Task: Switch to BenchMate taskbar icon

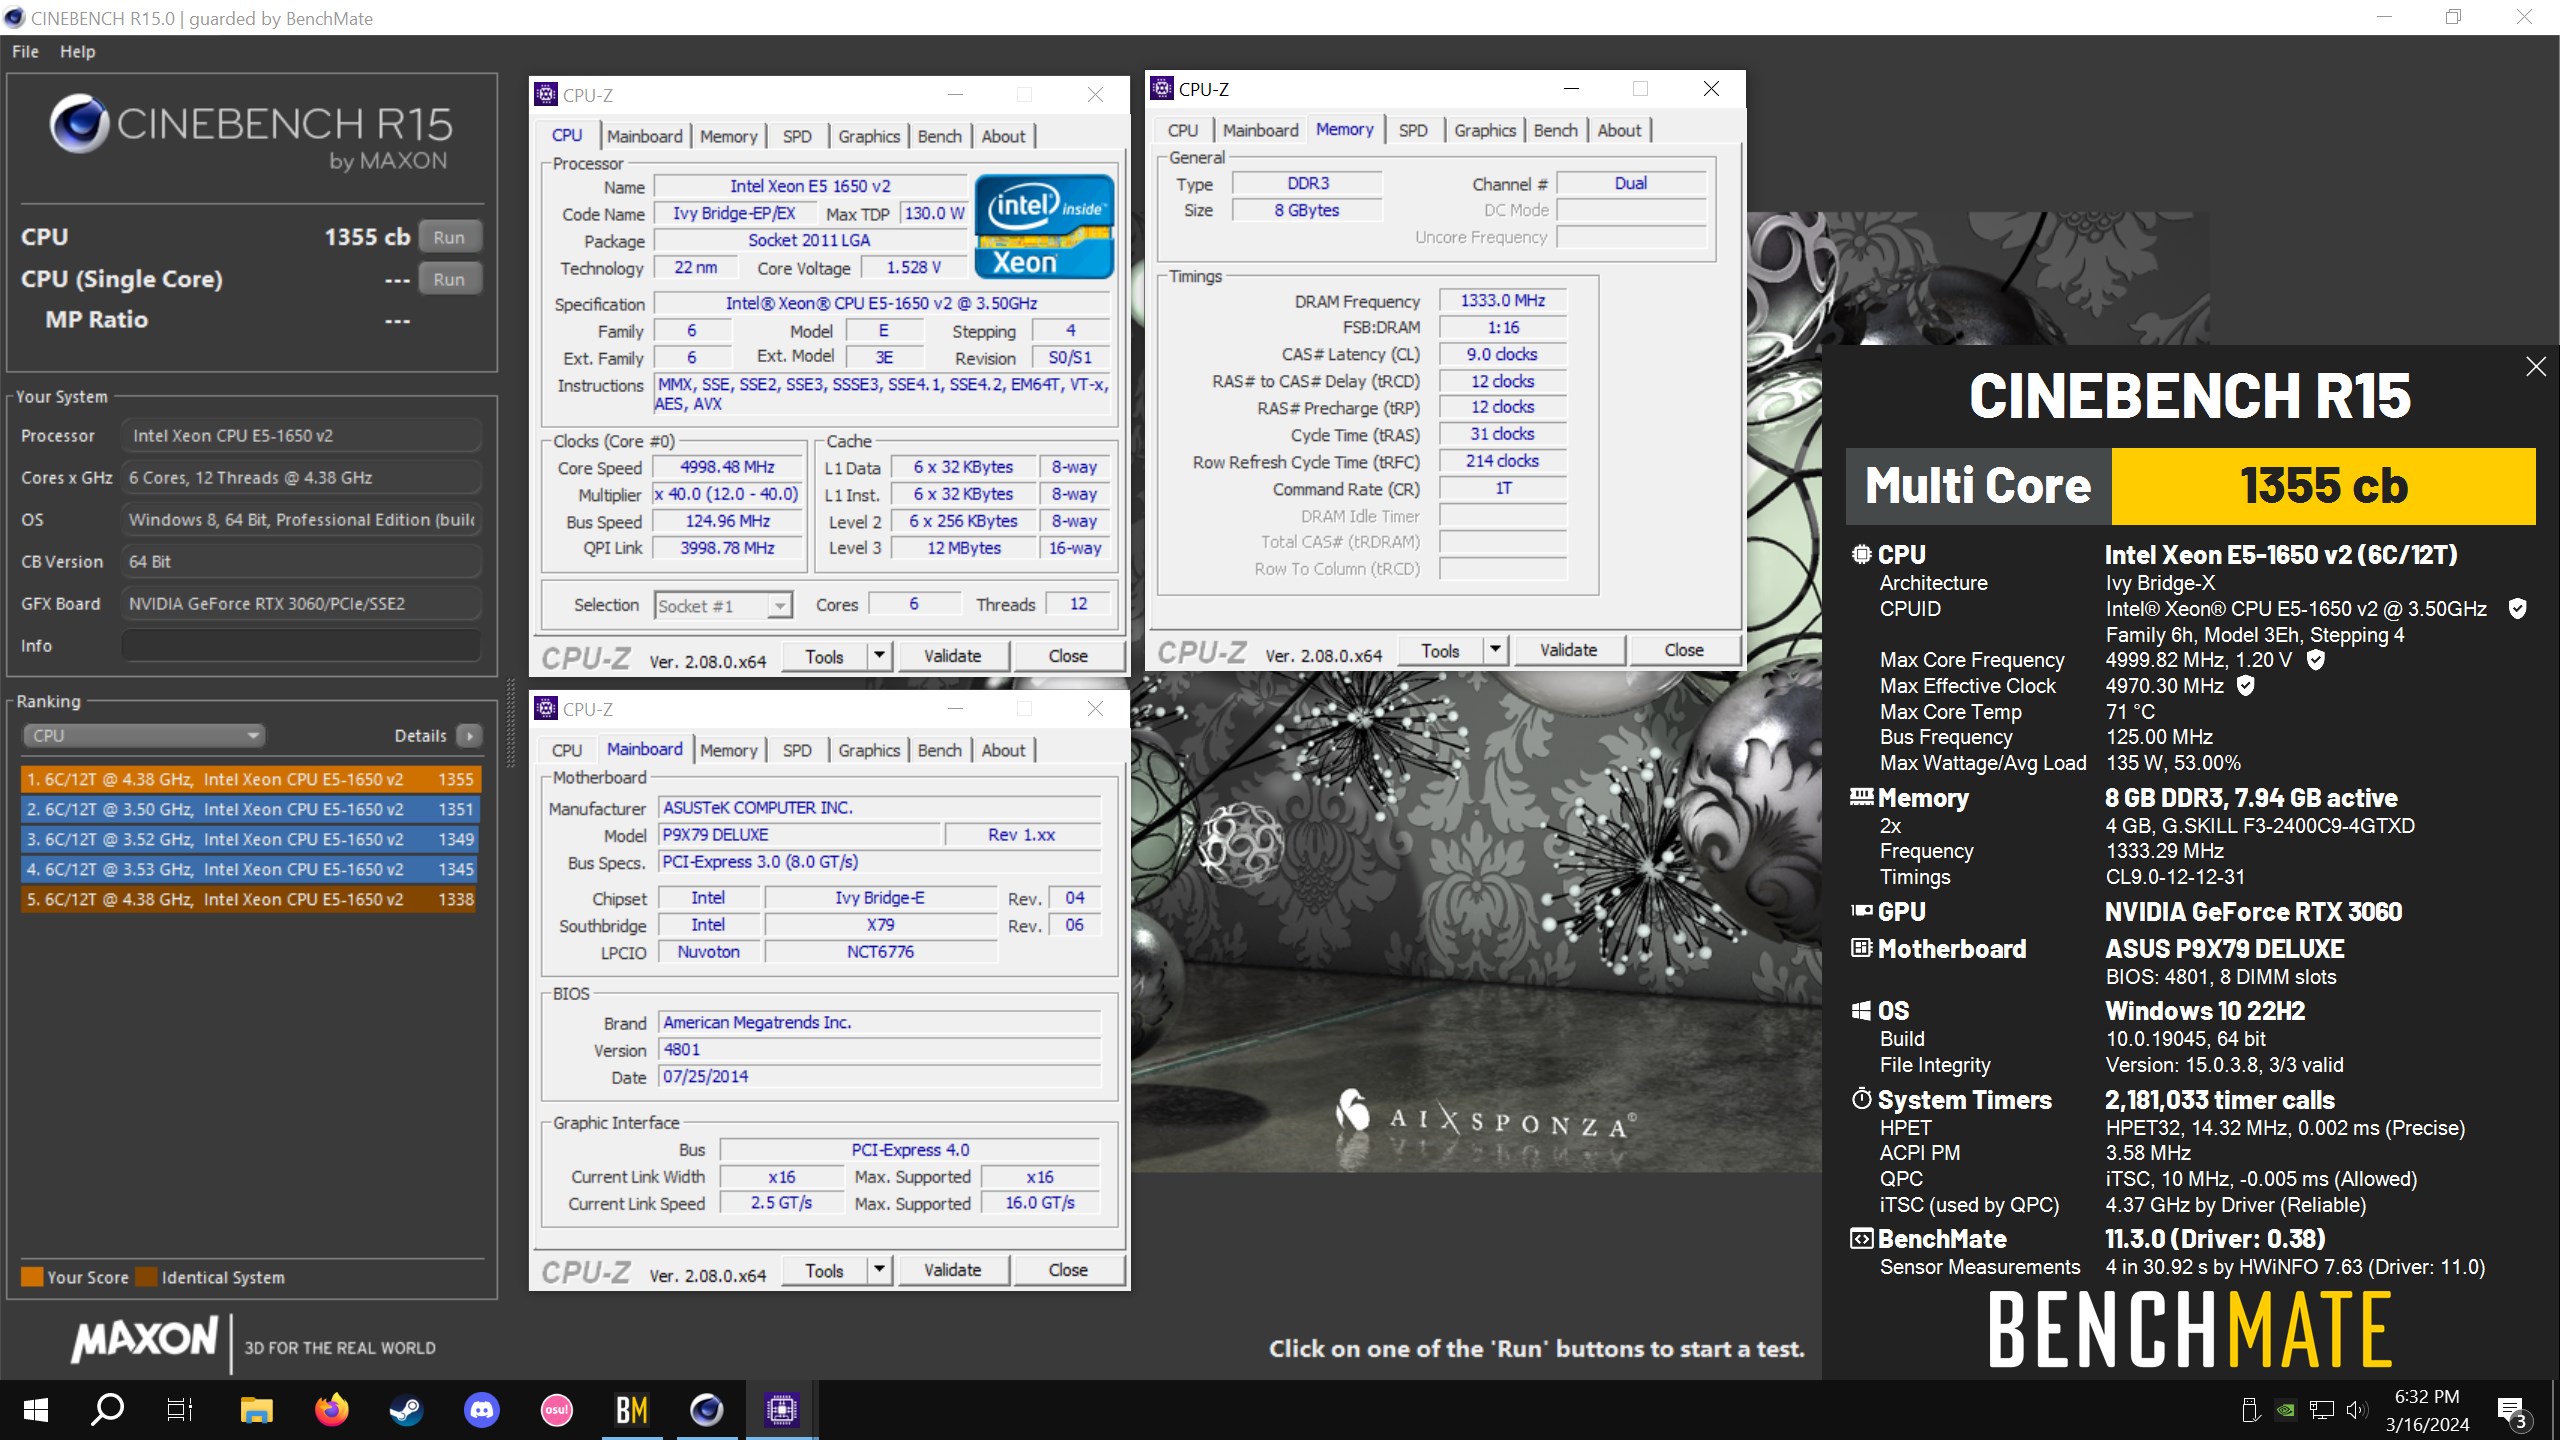Action: 632,1410
